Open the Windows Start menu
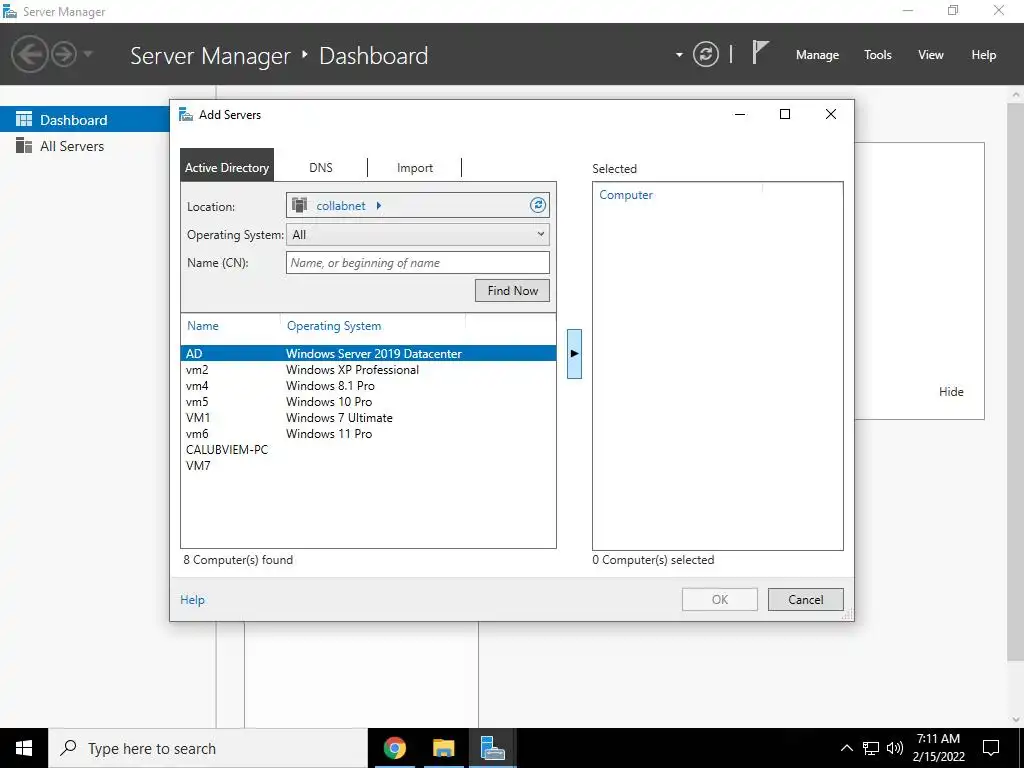Image resolution: width=1024 pixels, height=768 pixels. point(24,748)
